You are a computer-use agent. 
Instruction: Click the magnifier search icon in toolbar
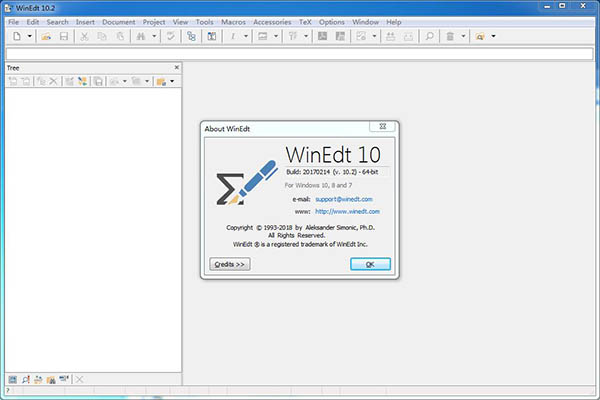[x=429, y=36]
